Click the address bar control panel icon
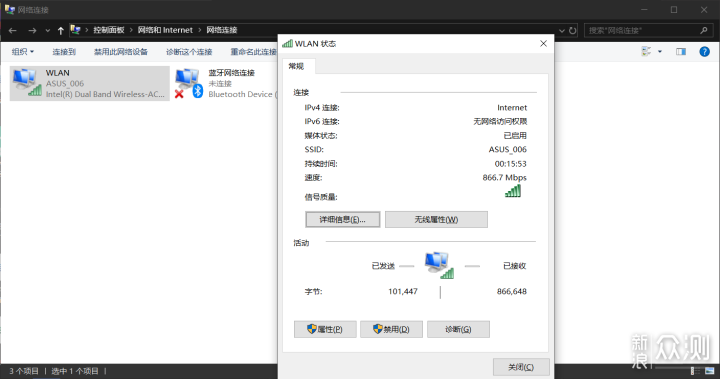This screenshot has width=720, height=379. point(76,30)
